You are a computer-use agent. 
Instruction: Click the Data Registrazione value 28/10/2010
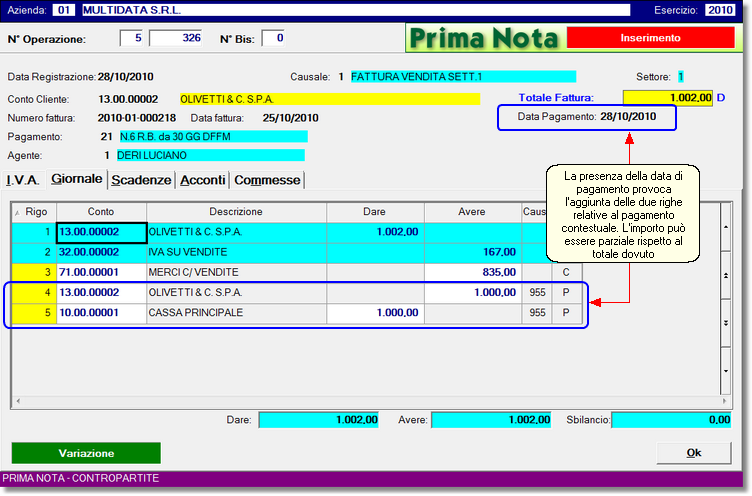coord(126,77)
